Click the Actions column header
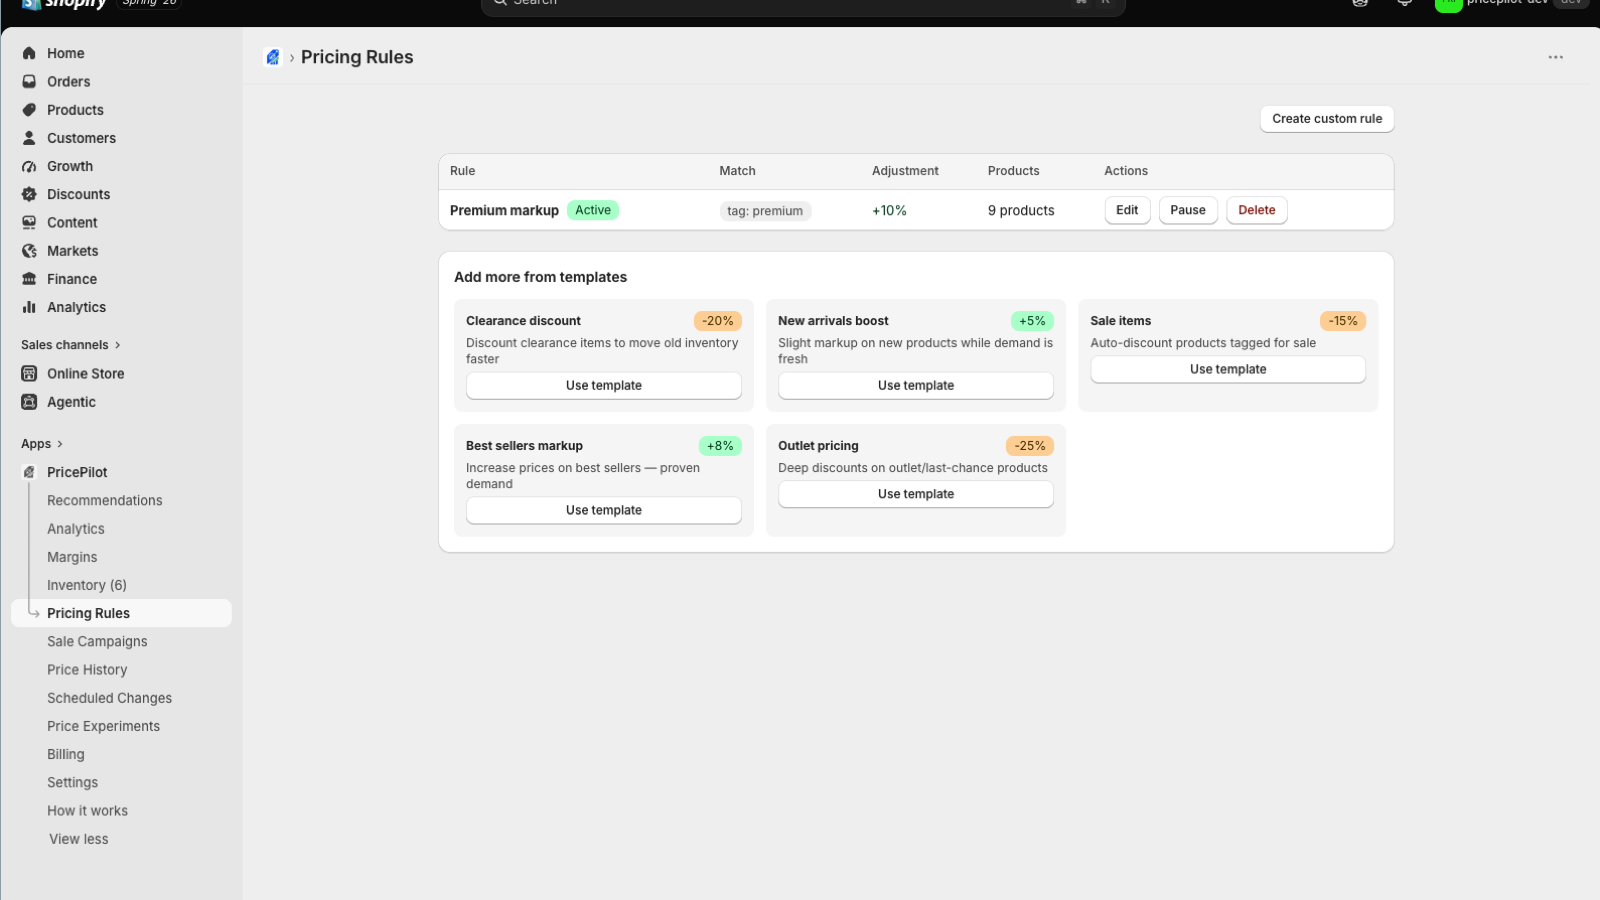Viewport: 1600px width, 900px height. (1126, 171)
